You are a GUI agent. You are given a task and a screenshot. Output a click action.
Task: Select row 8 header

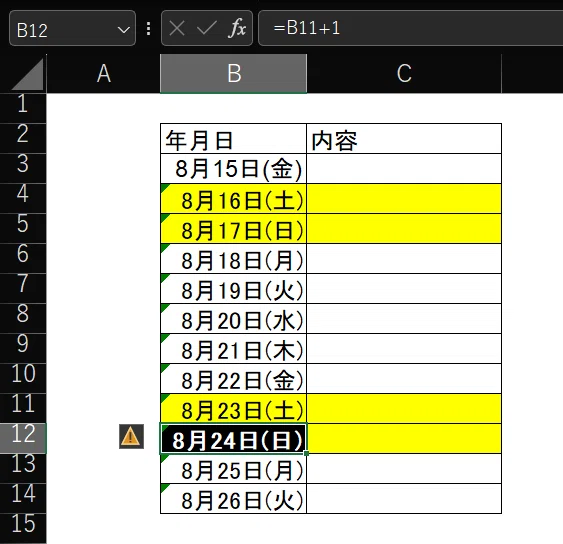[x=23, y=318]
